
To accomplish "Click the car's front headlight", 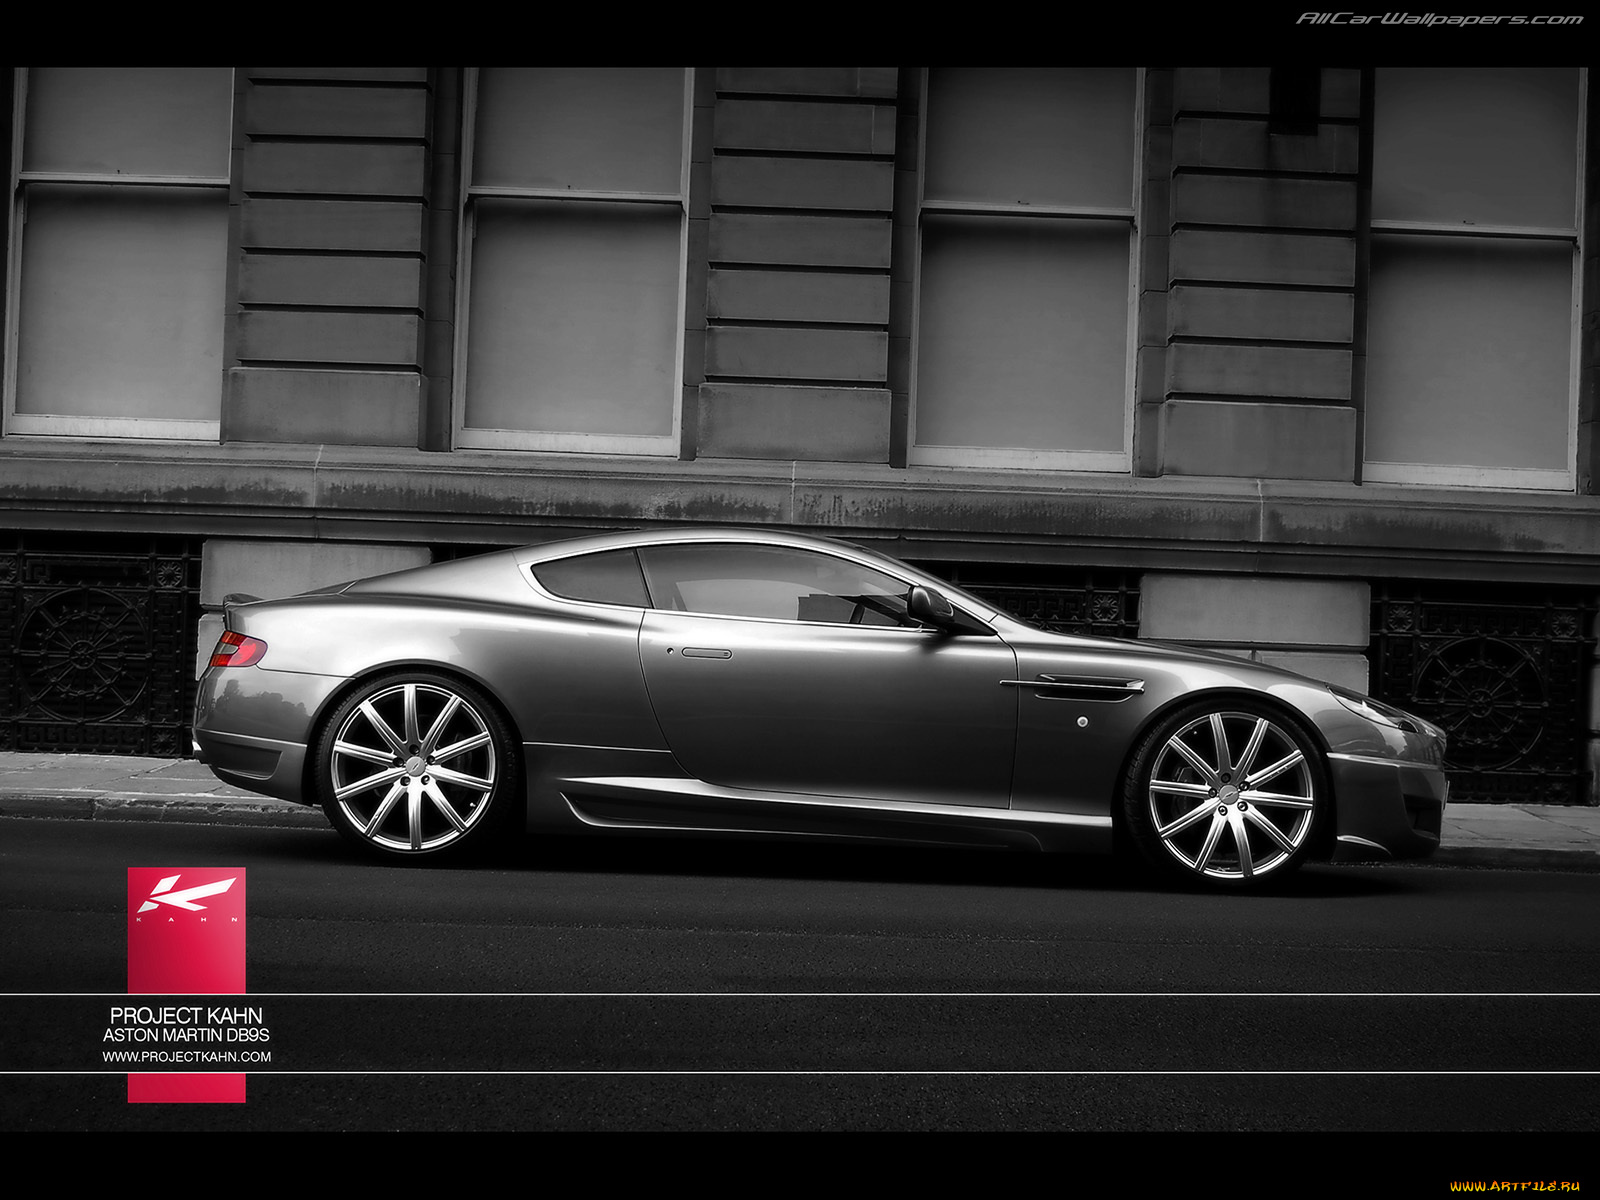I will pyautogui.click(x=1378, y=709).
